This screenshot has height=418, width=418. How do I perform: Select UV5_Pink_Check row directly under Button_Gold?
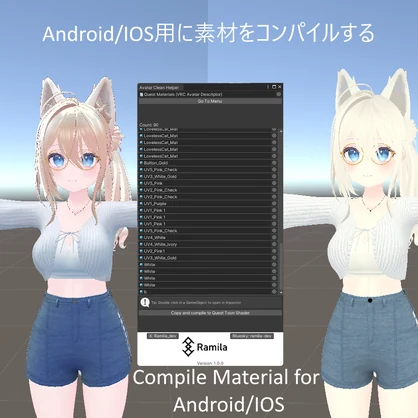pos(207,170)
